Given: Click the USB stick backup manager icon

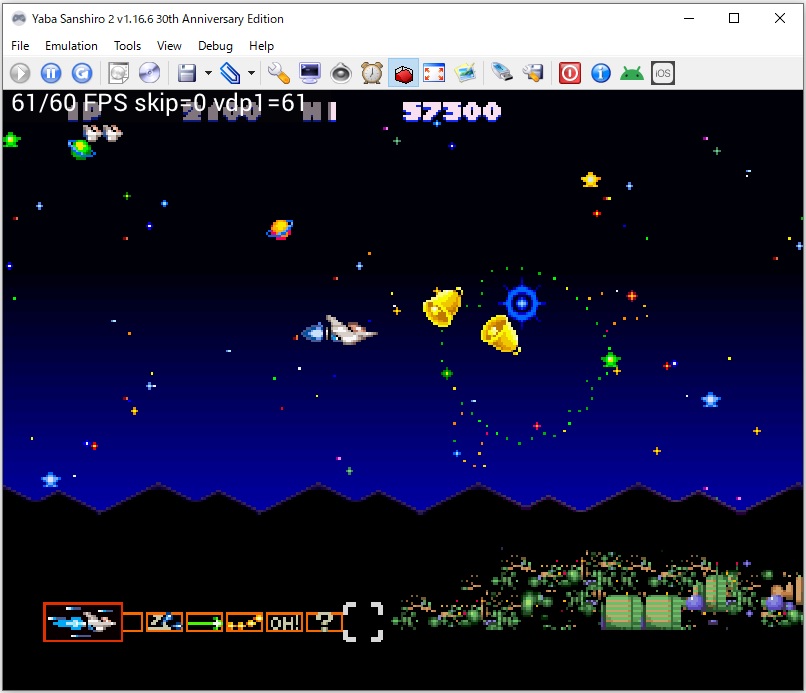Looking at the screenshot, I should click(502, 73).
